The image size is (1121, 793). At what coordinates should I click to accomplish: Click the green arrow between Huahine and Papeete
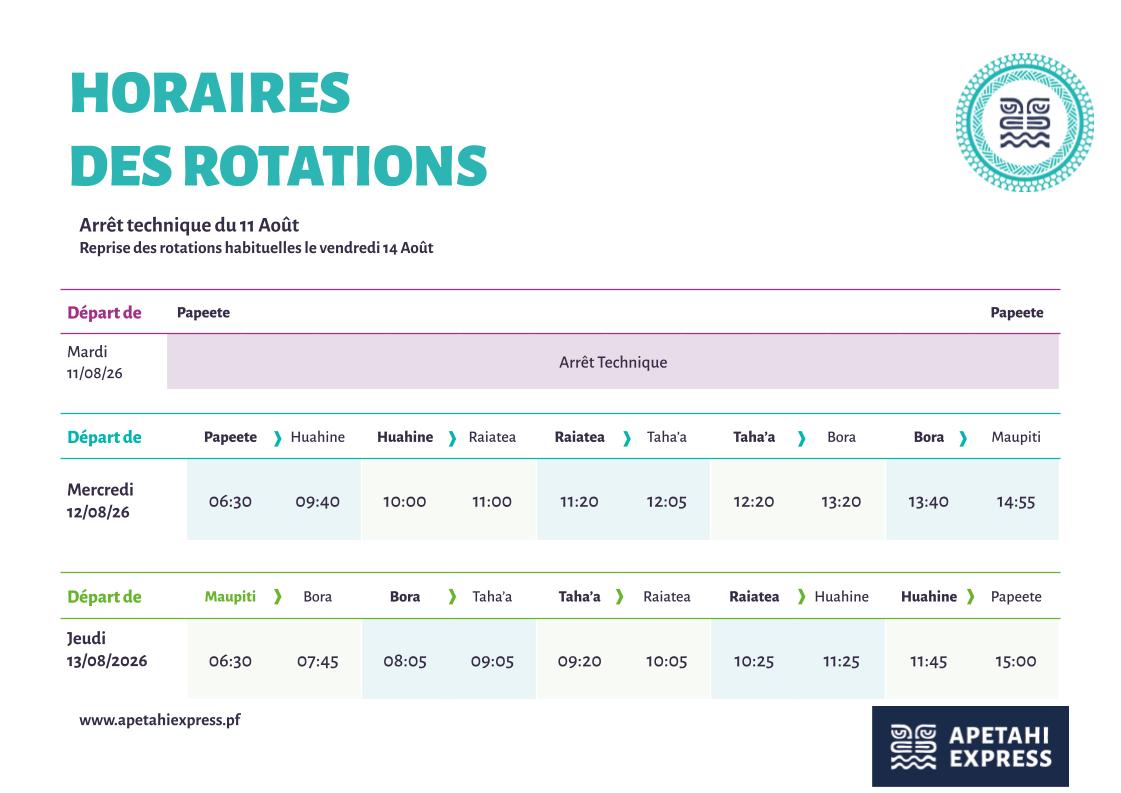click(x=970, y=597)
